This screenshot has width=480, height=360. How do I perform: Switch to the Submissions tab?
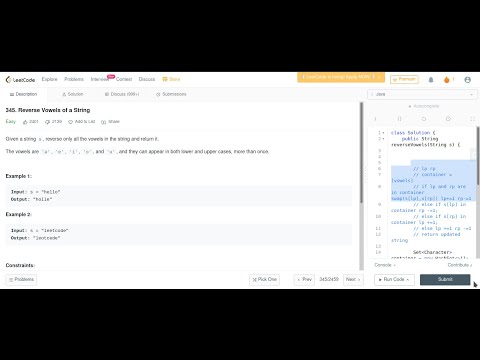click(x=171, y=94)
